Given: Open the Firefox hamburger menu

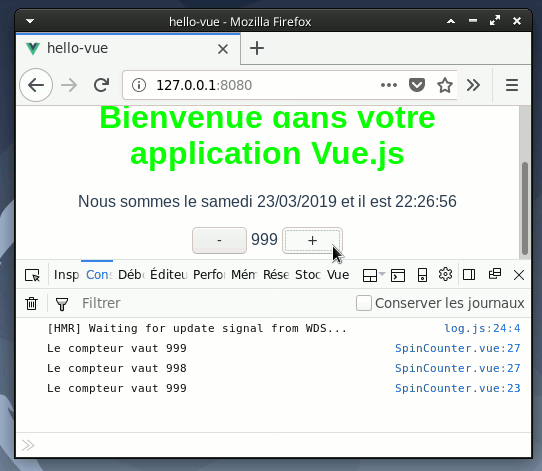Looking at the screenshot, I should (x=512, y=85).
